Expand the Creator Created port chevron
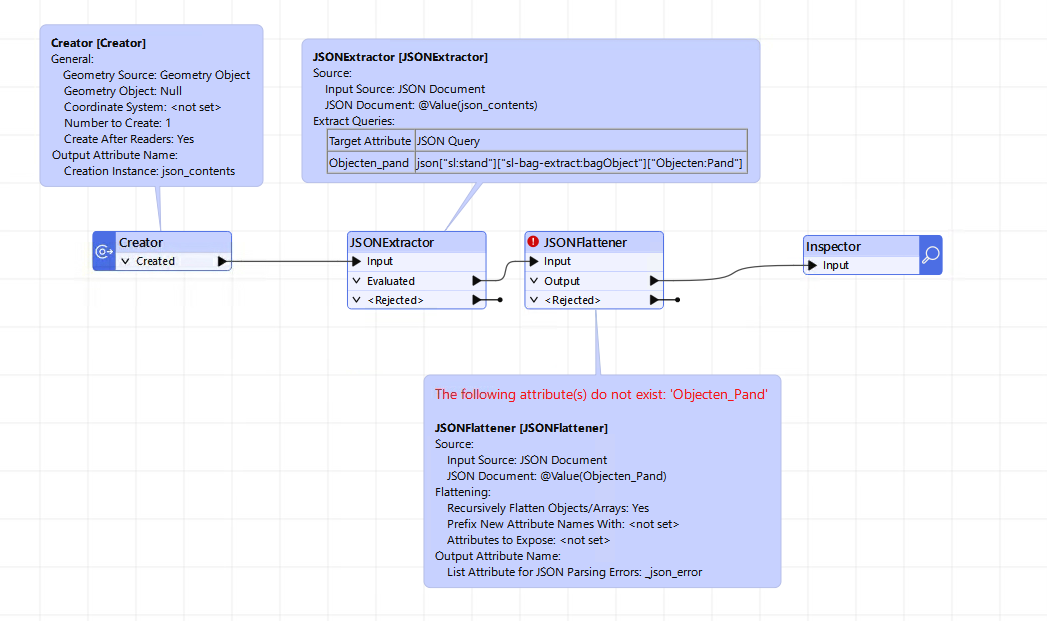Screen dimensions: 1047x621 tap(125, 261)
